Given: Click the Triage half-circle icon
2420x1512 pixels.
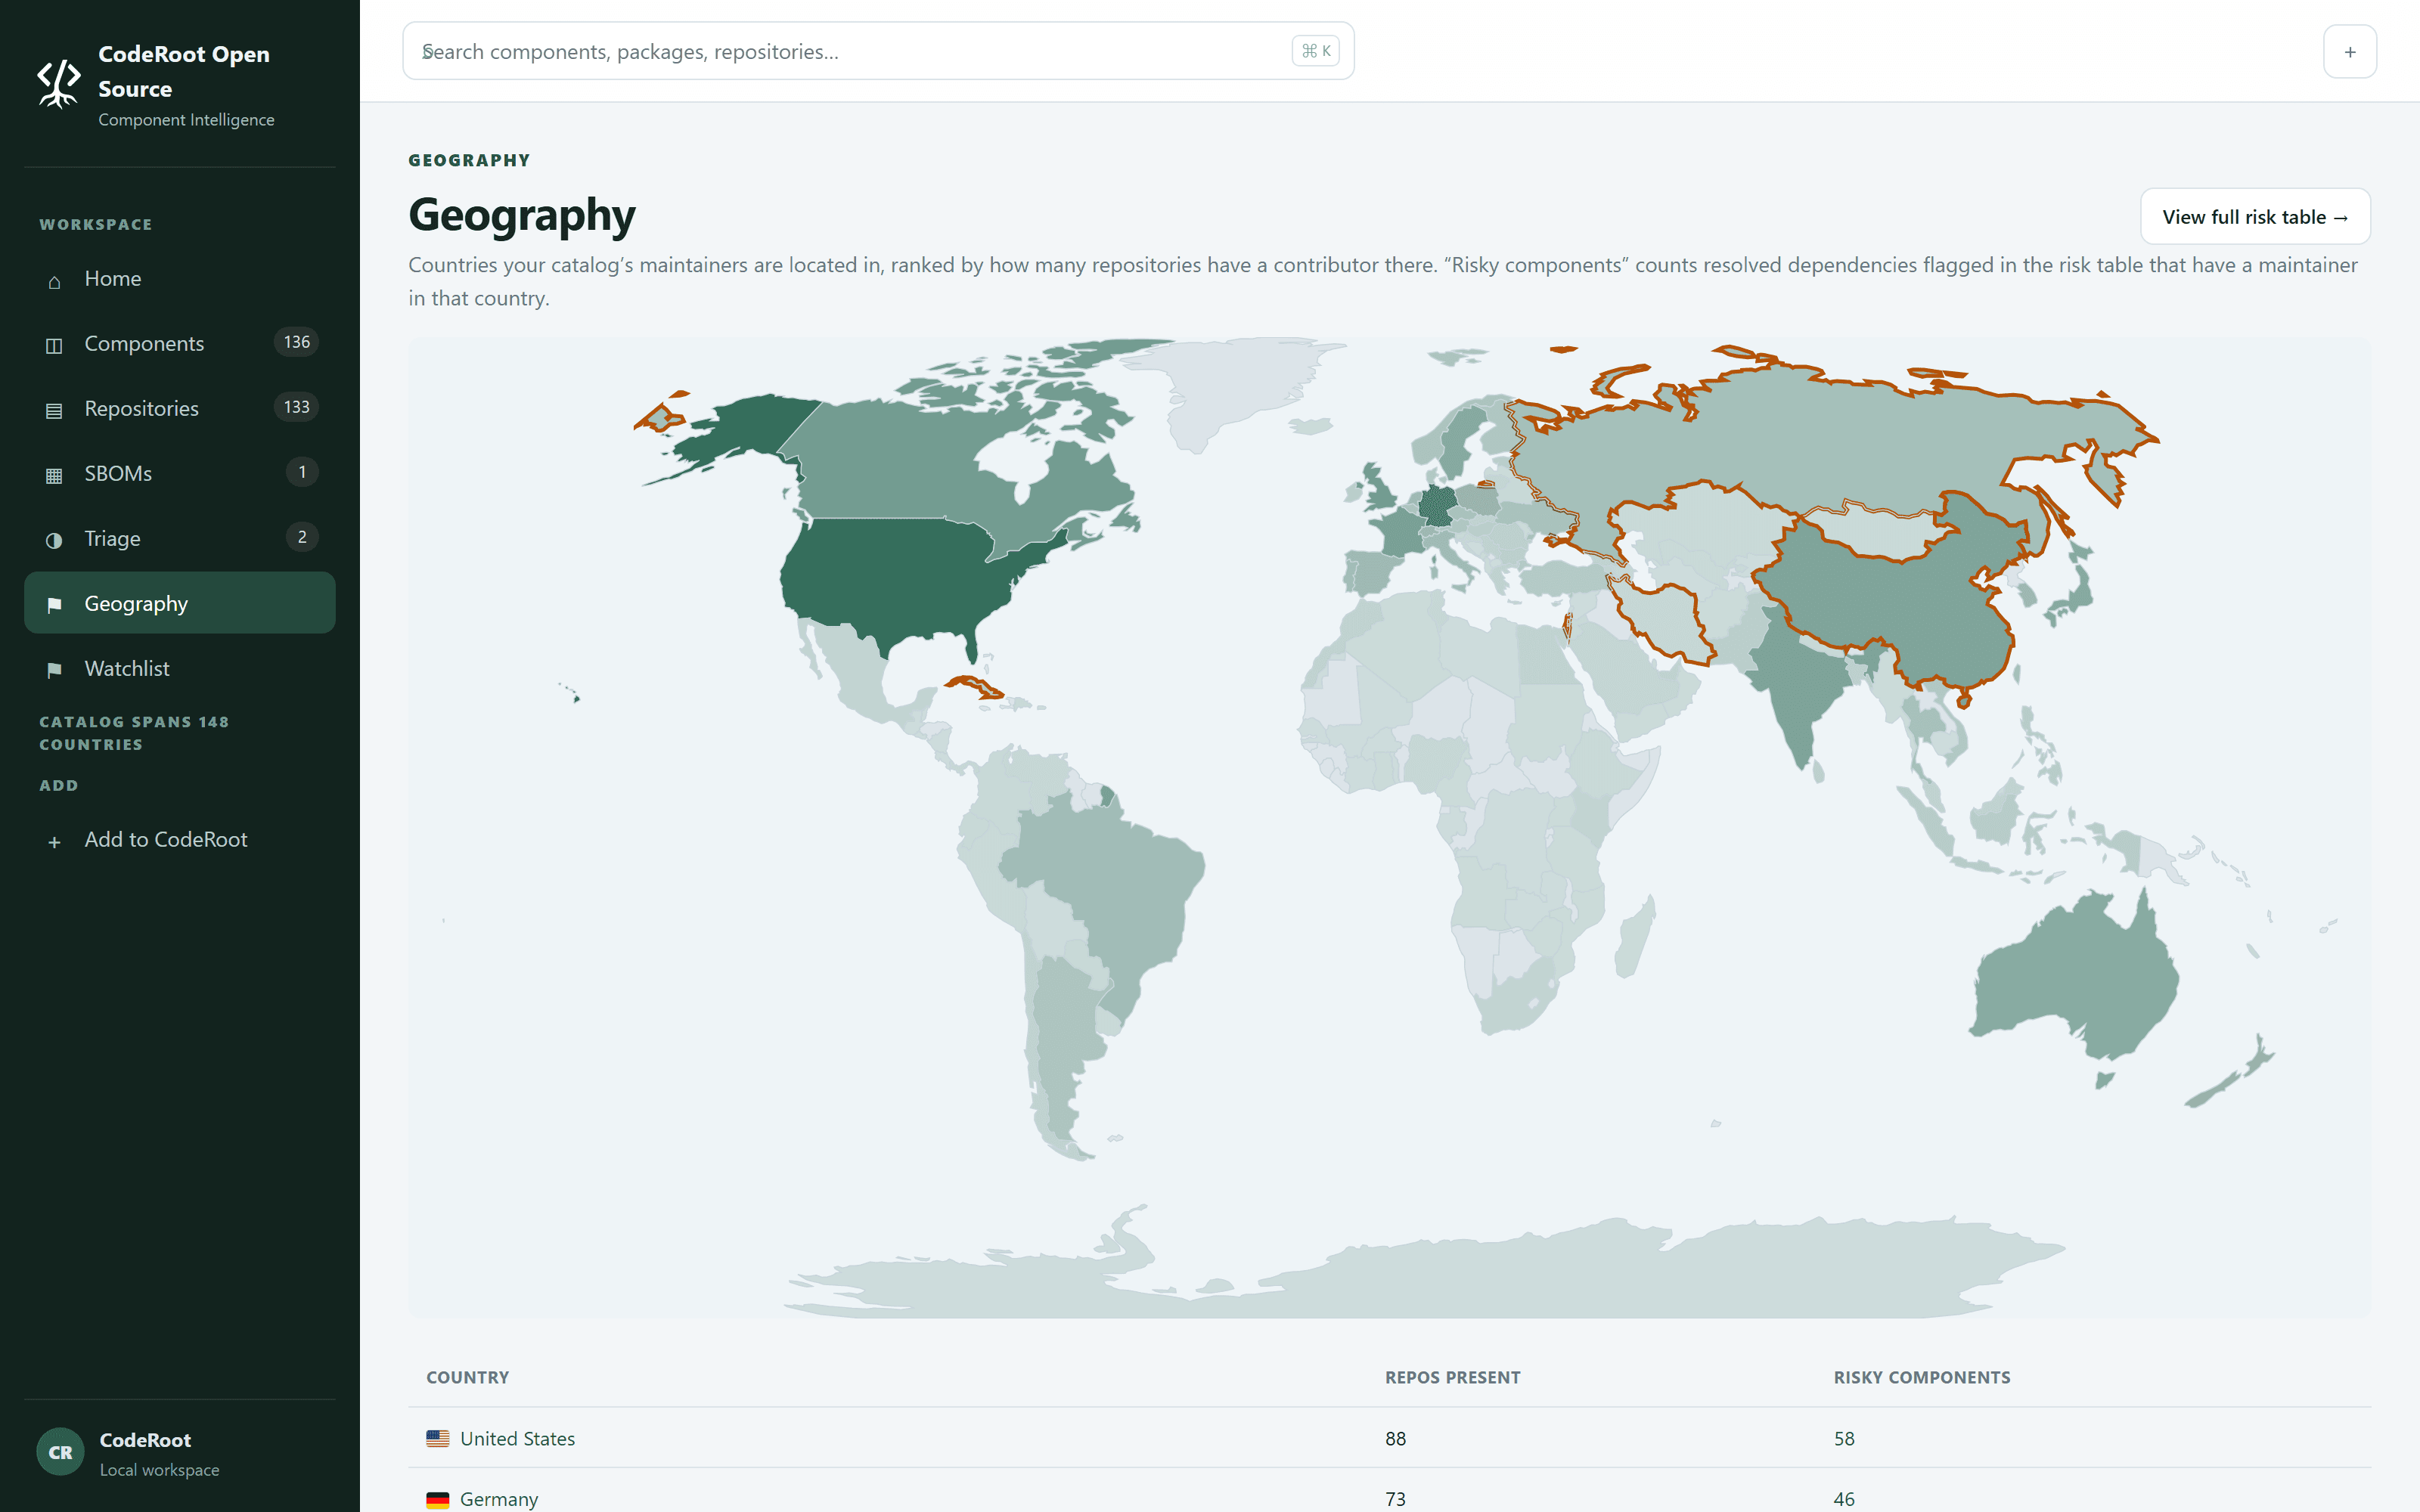Looking at the screenshot, I should (54, 540).
